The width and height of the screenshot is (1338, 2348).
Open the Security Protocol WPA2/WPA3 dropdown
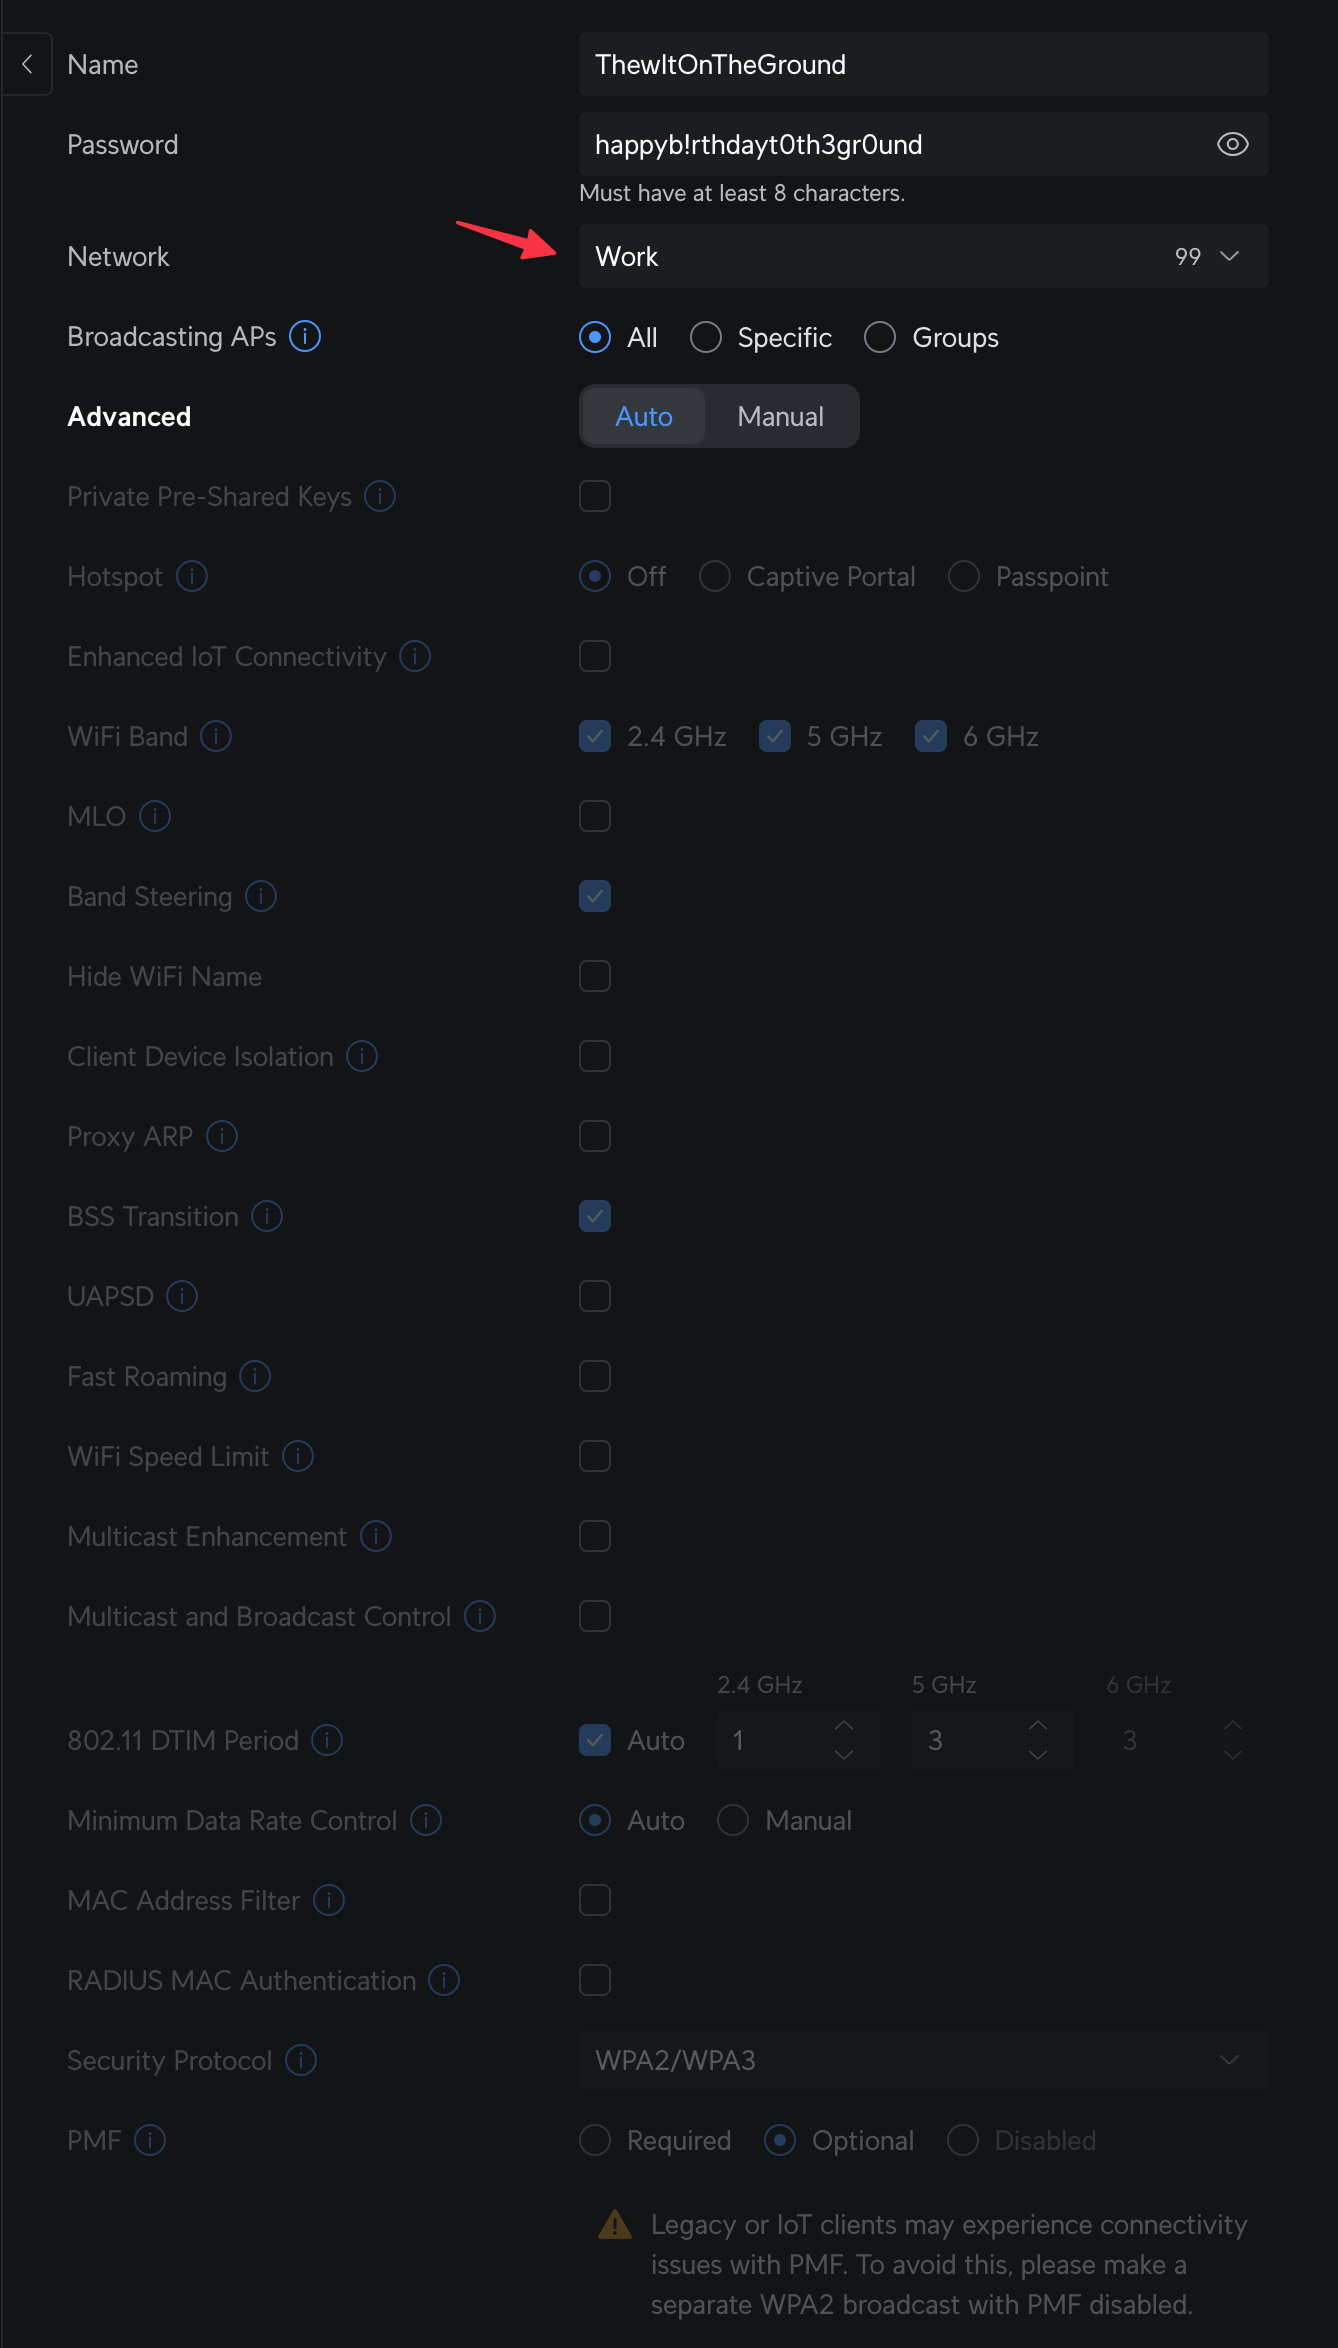923,2060
